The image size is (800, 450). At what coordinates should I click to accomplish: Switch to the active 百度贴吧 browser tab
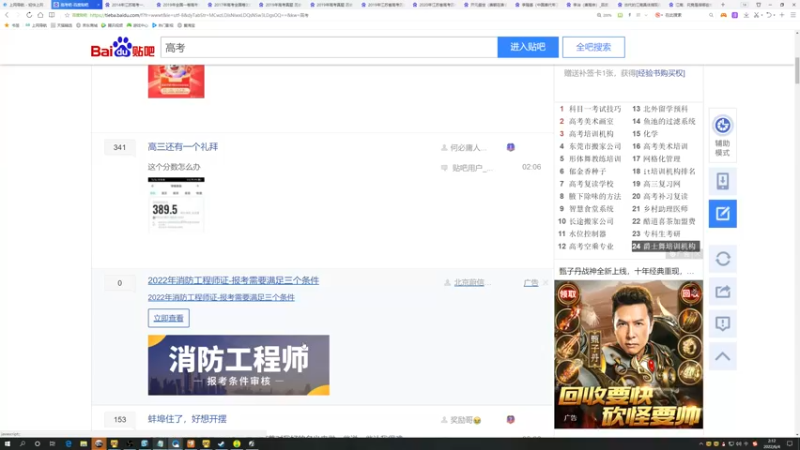point(75,5)
